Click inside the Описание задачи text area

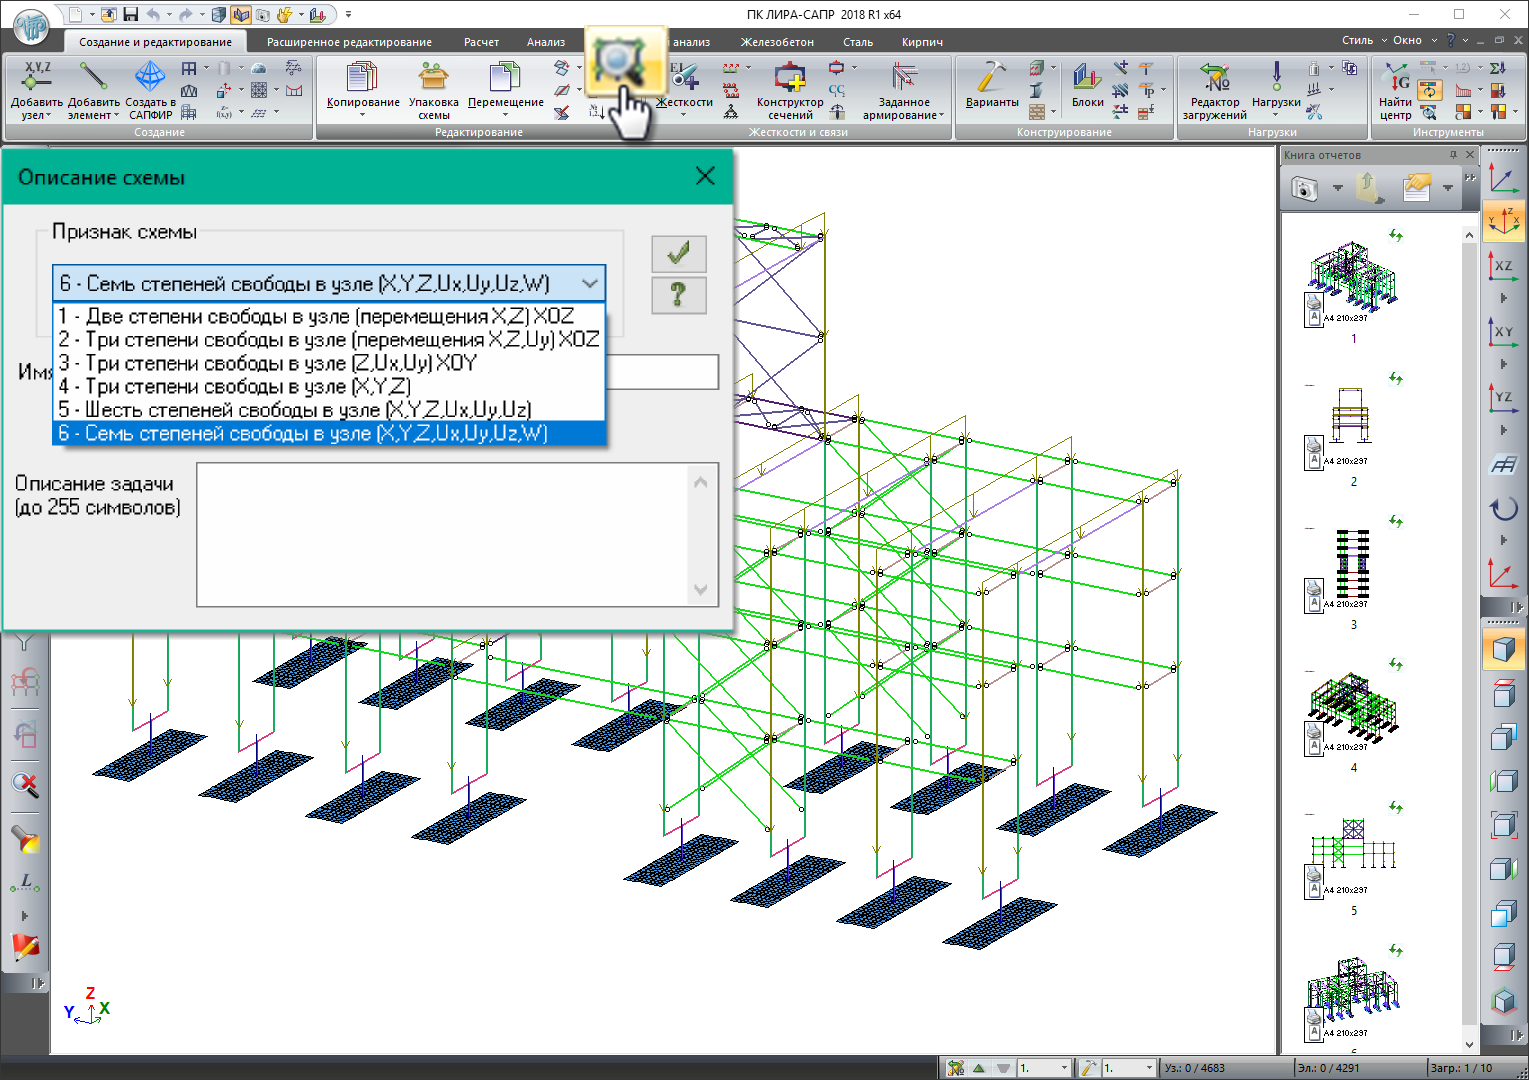[x=445, y=534]
